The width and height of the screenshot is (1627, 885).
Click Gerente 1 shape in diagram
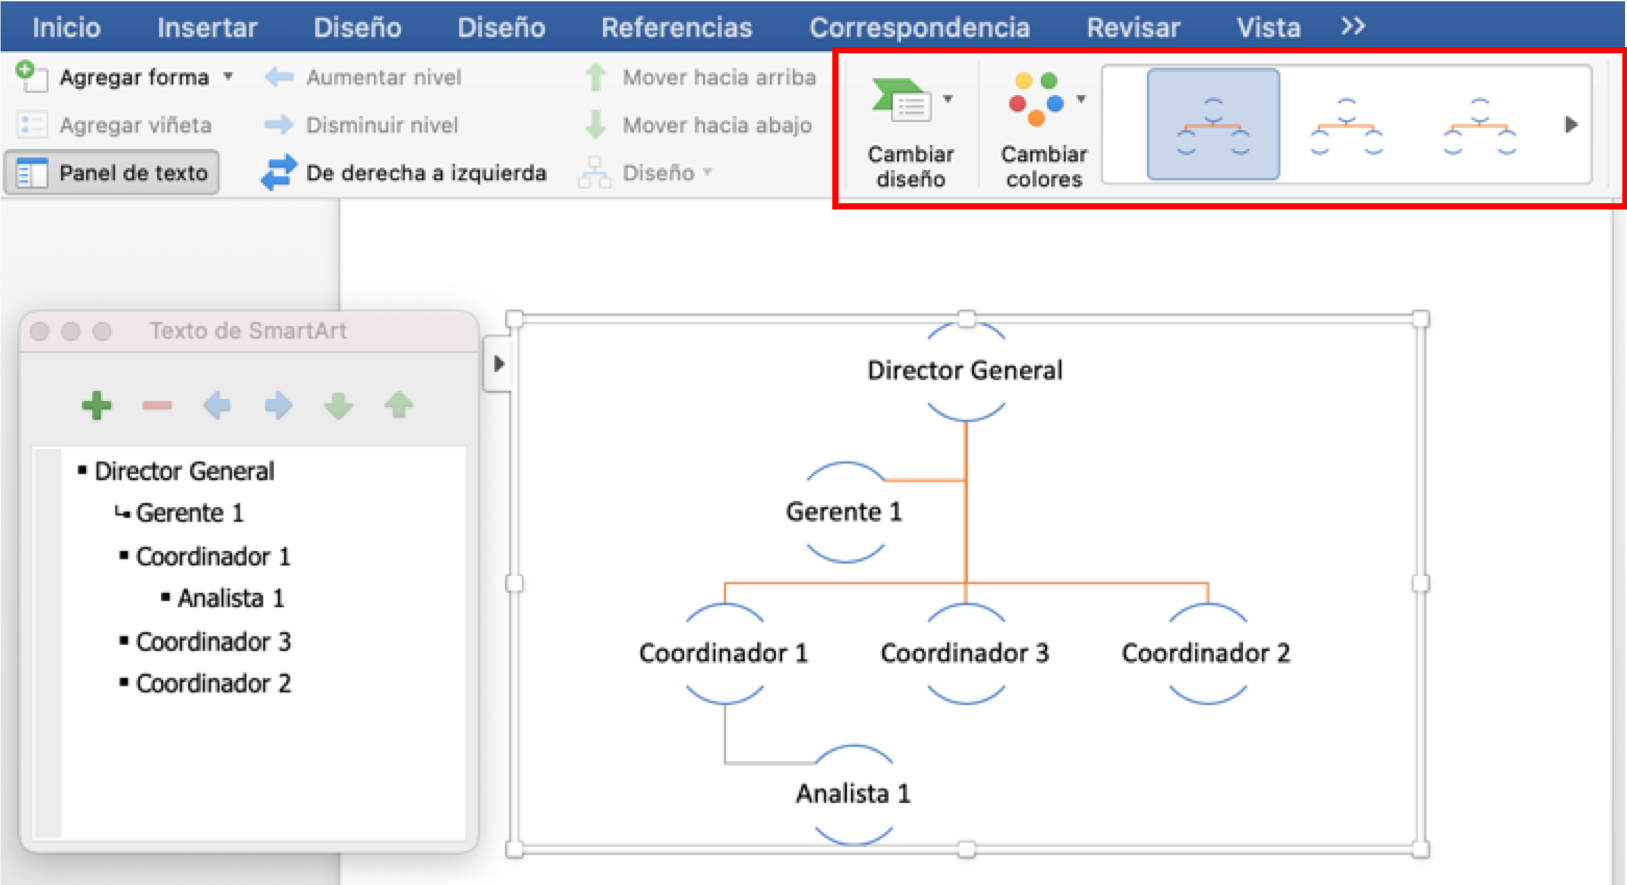(x=844, y=512)
